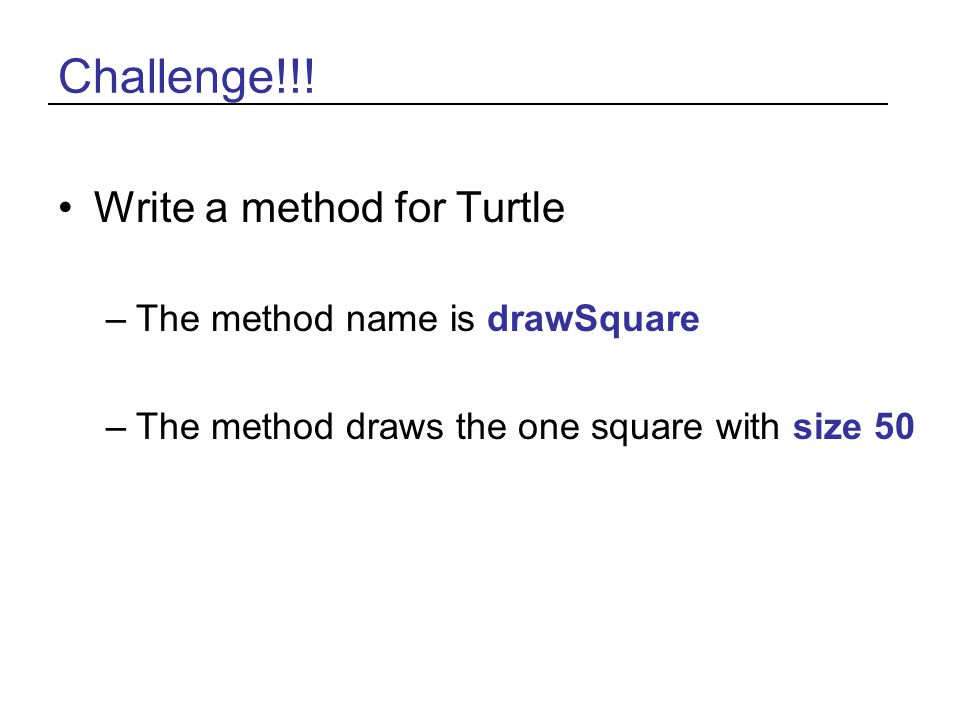Click the dash before "The method draws"
The width and height of the screenshot is (960, 720).
pos(116,428)
